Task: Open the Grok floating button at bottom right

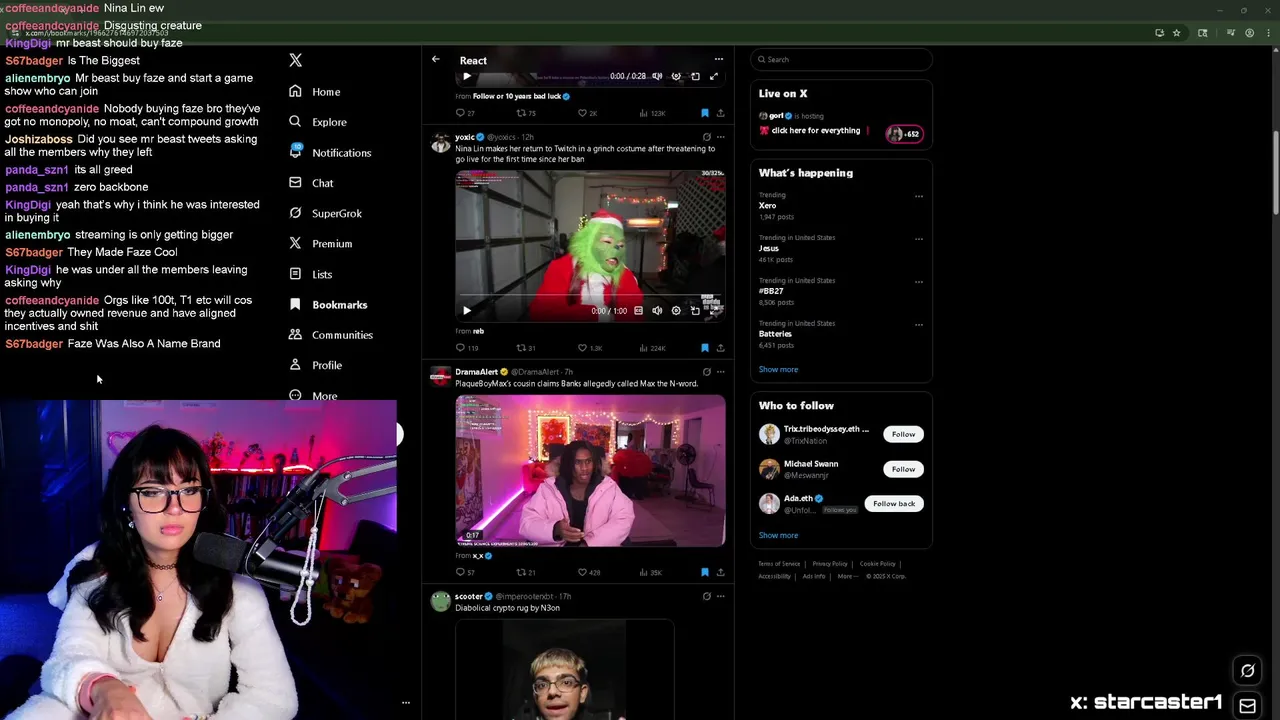Action: click(1247, 671)
